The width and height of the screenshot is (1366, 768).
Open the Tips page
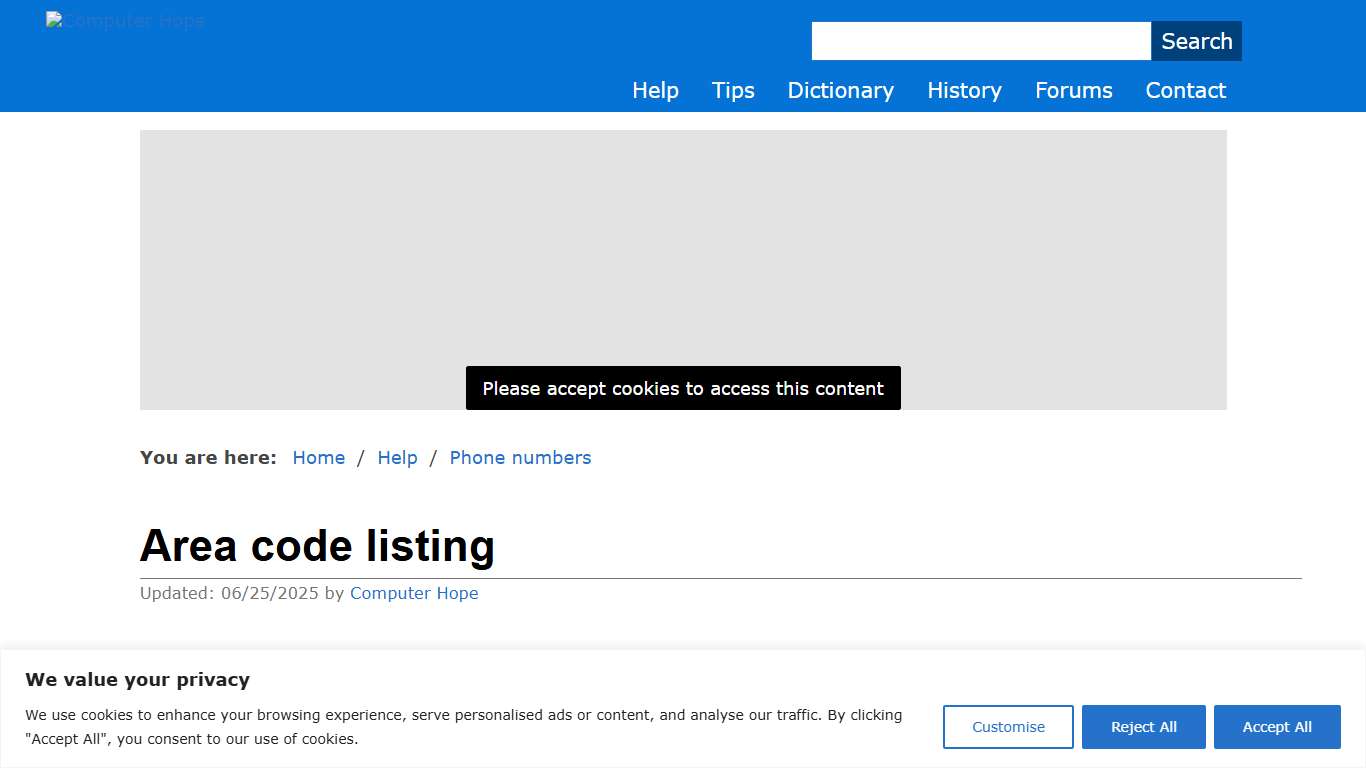[x=733, y=90]
